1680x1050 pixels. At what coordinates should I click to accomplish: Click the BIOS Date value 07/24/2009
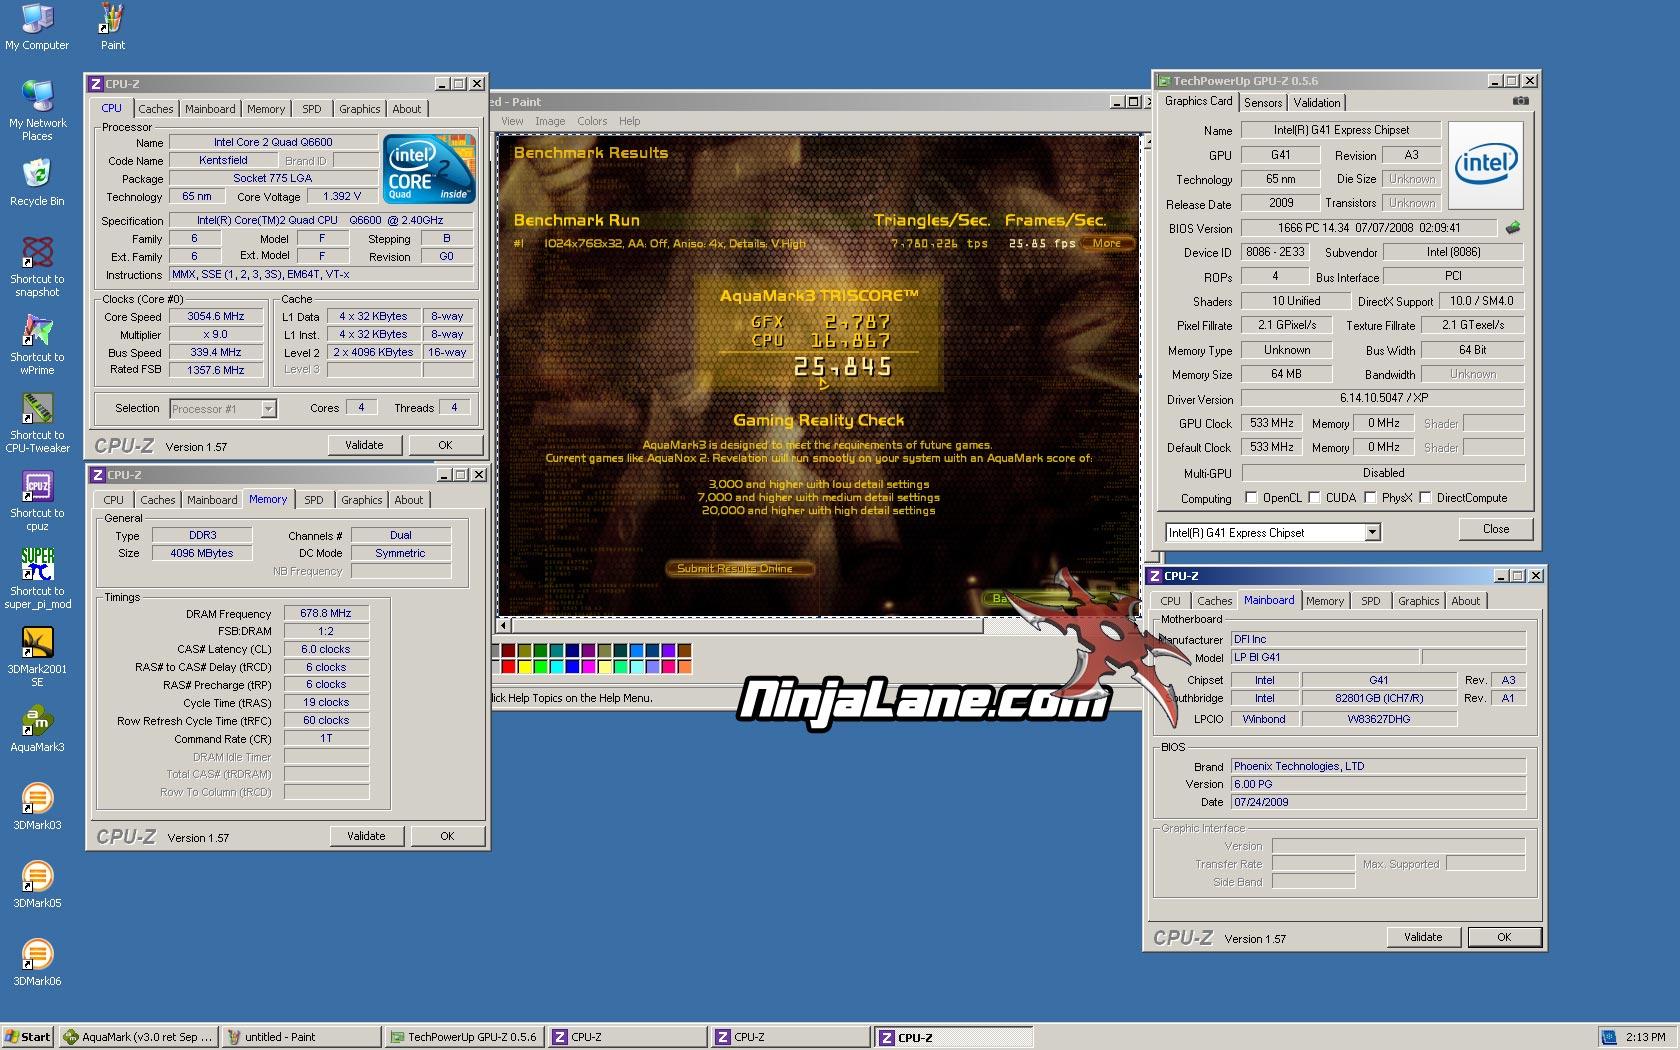(1378, 802)
